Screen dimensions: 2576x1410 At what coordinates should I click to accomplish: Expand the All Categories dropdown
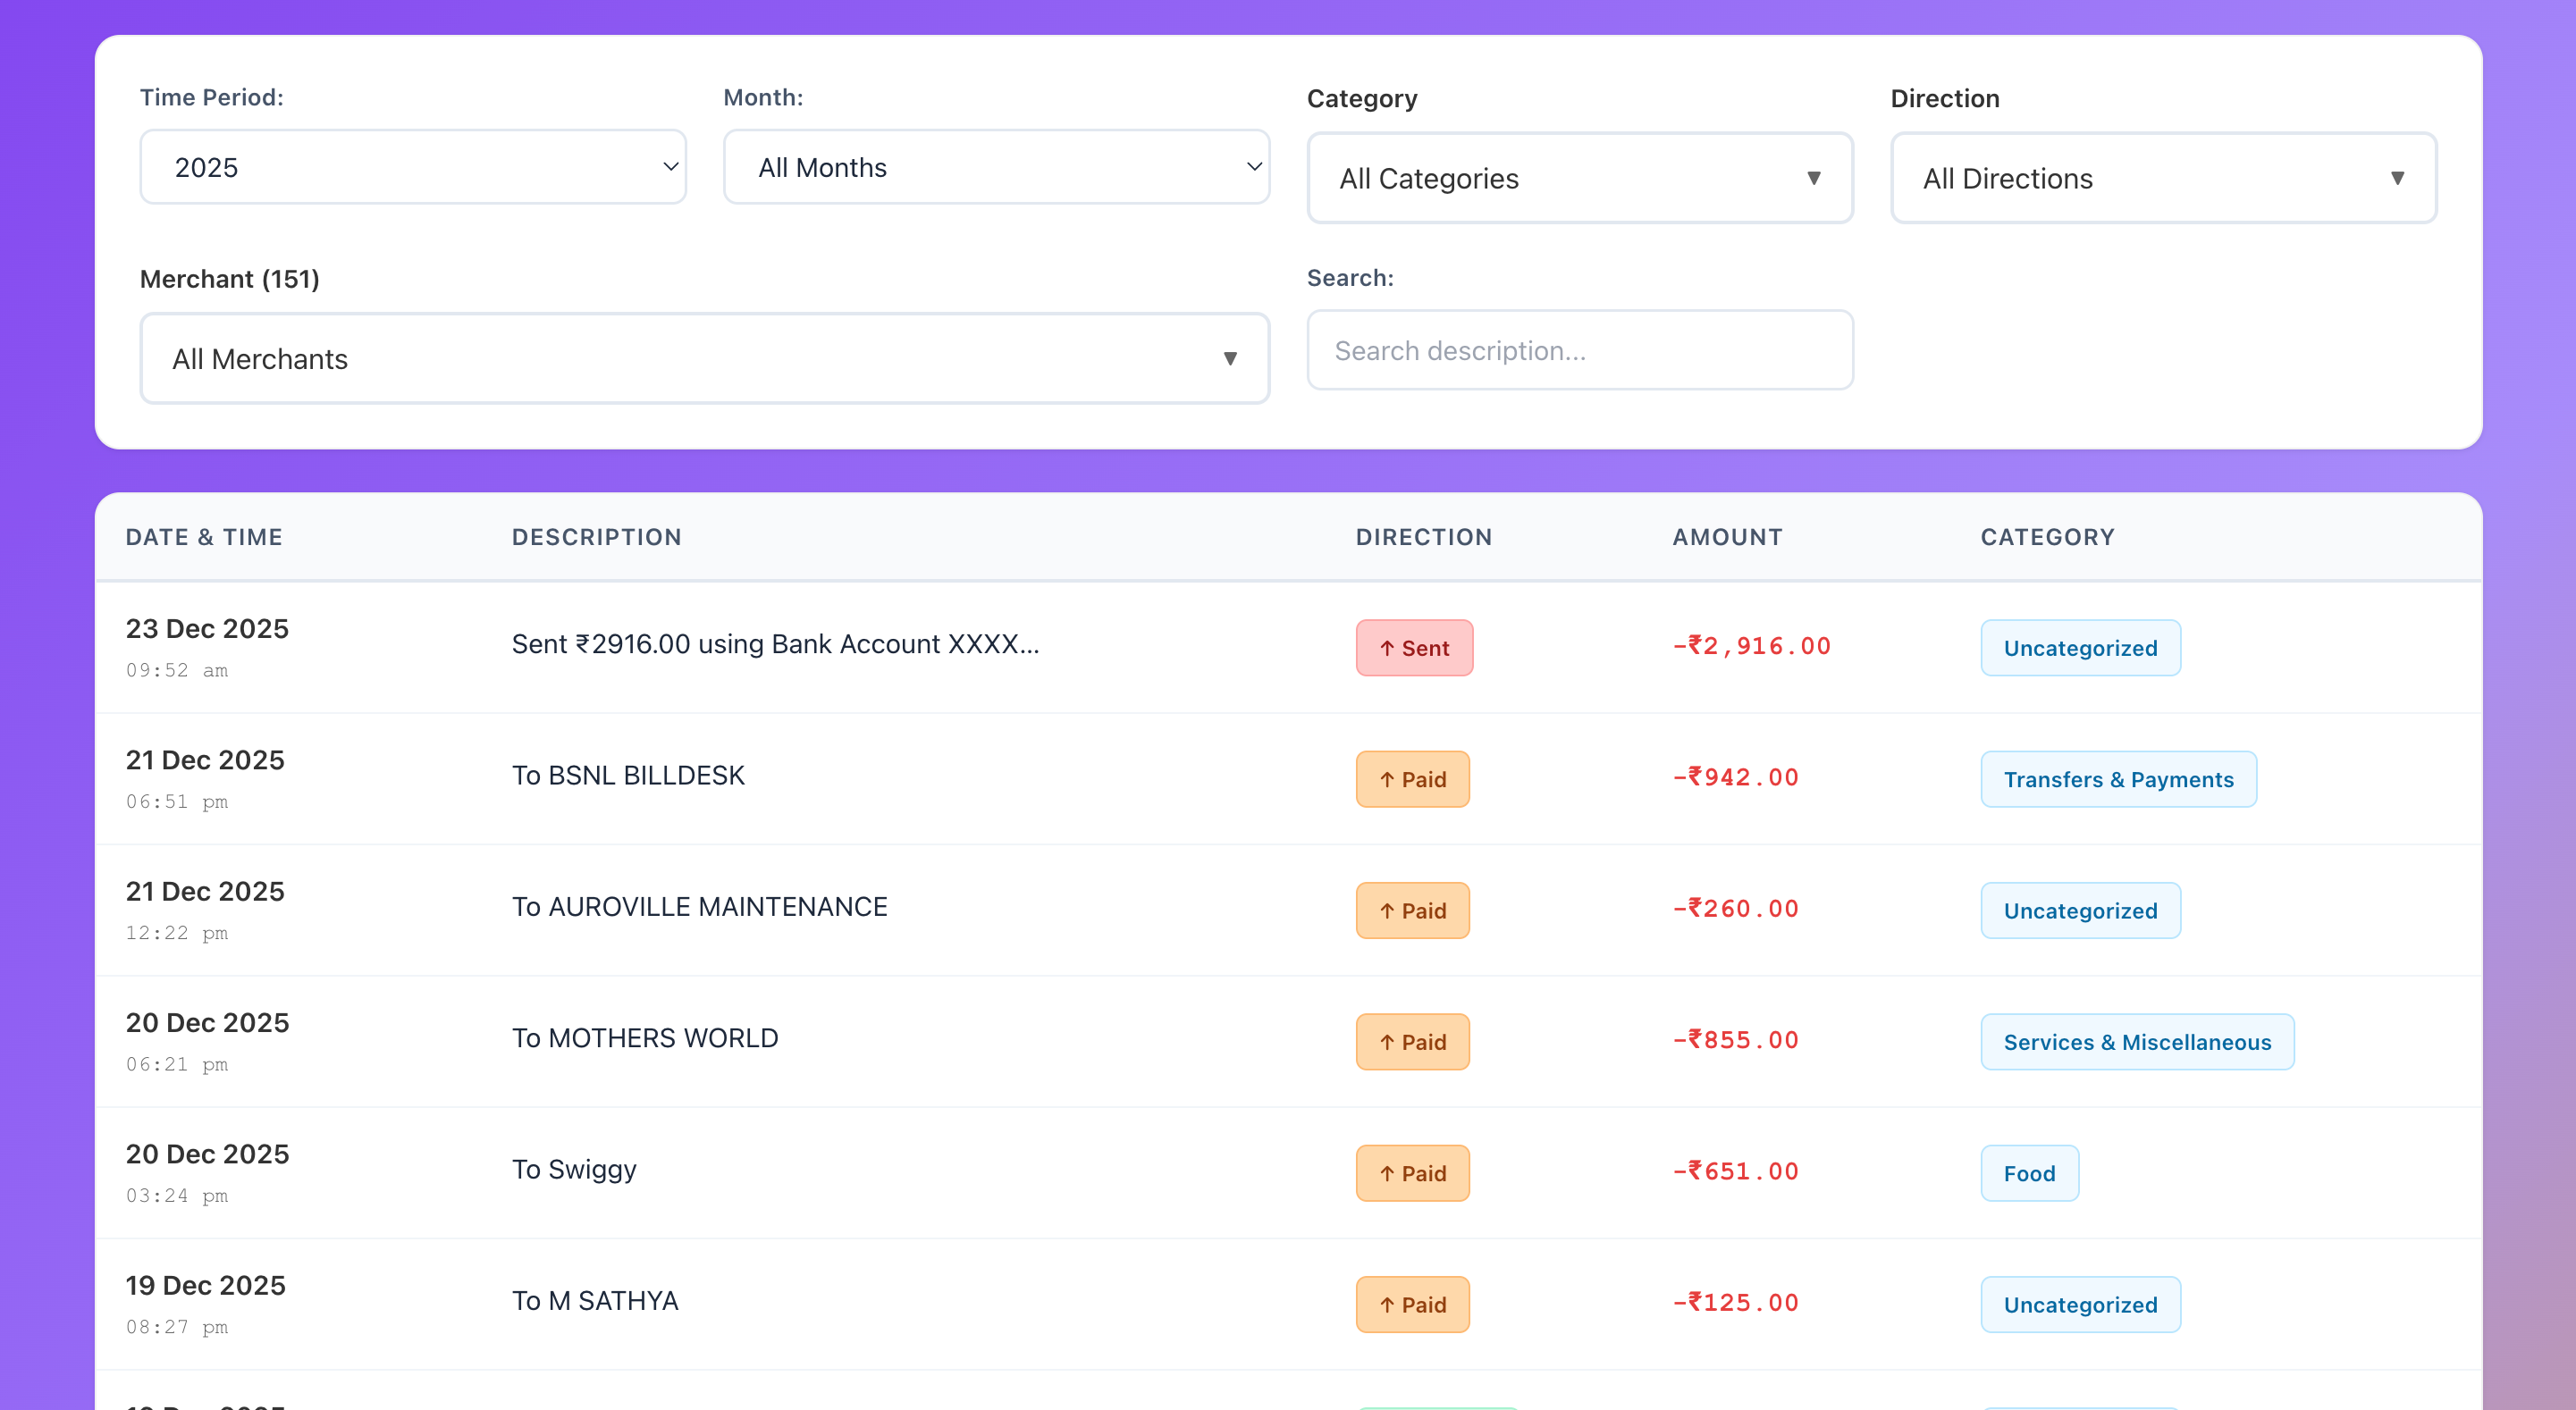[x=1578, y=178]
